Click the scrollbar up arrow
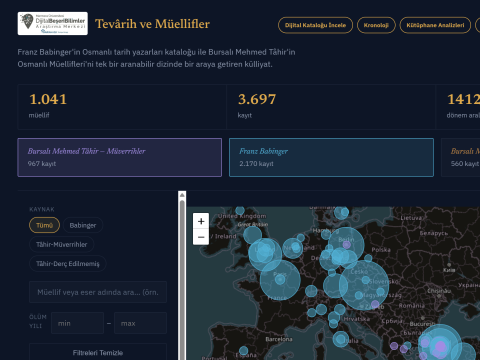480x360 pixels. coord(182,195)
